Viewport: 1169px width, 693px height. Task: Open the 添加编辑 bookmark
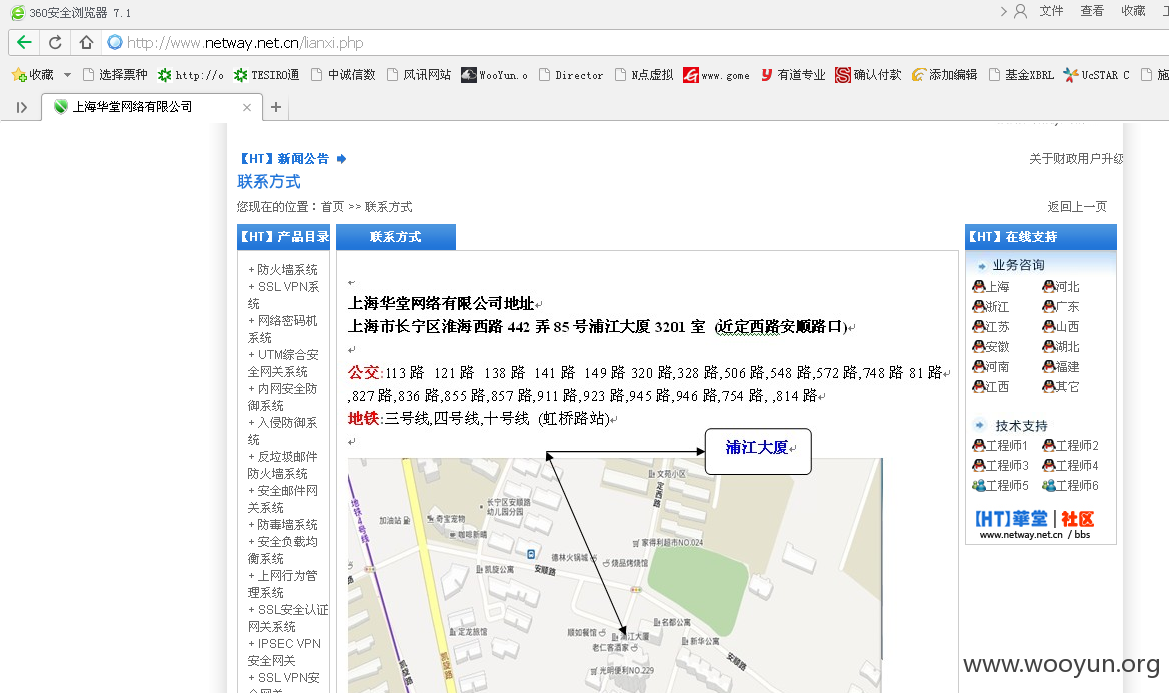coord(945,75)
